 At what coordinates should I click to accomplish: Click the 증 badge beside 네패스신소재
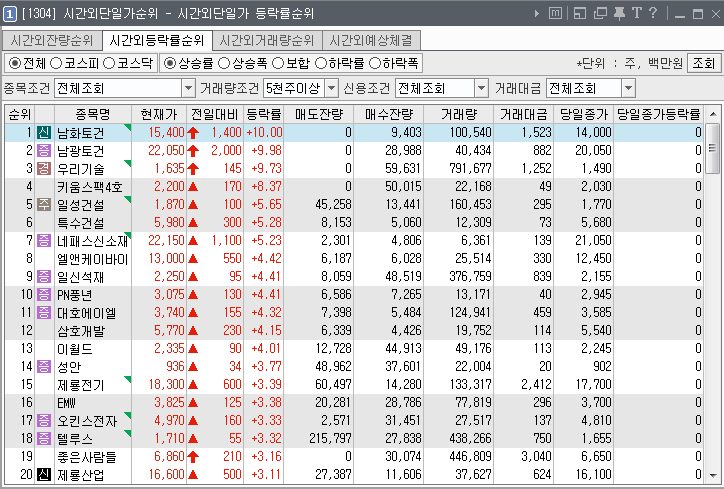tap(44, 241)
